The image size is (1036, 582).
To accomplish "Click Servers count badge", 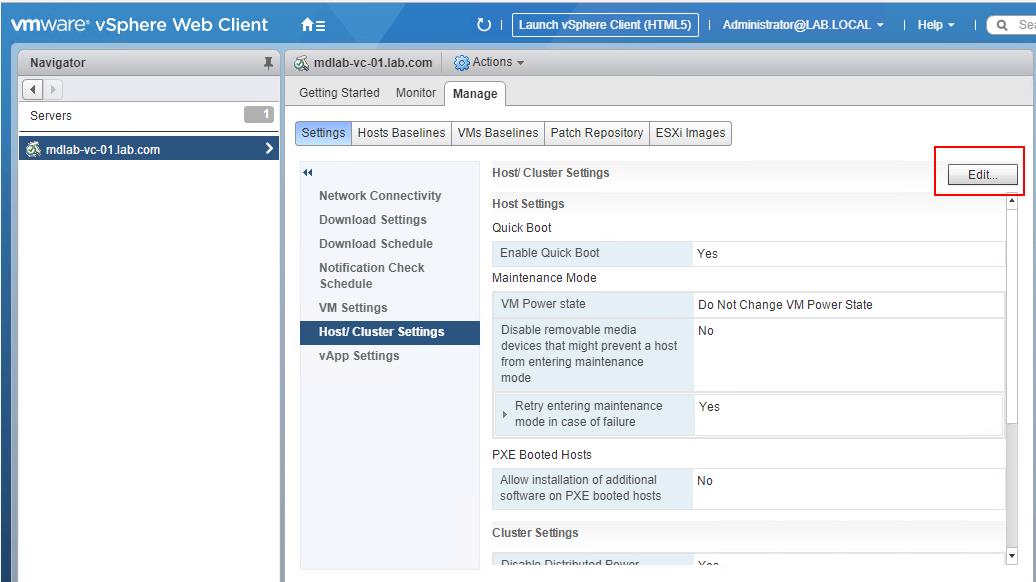I will point(258,114).
